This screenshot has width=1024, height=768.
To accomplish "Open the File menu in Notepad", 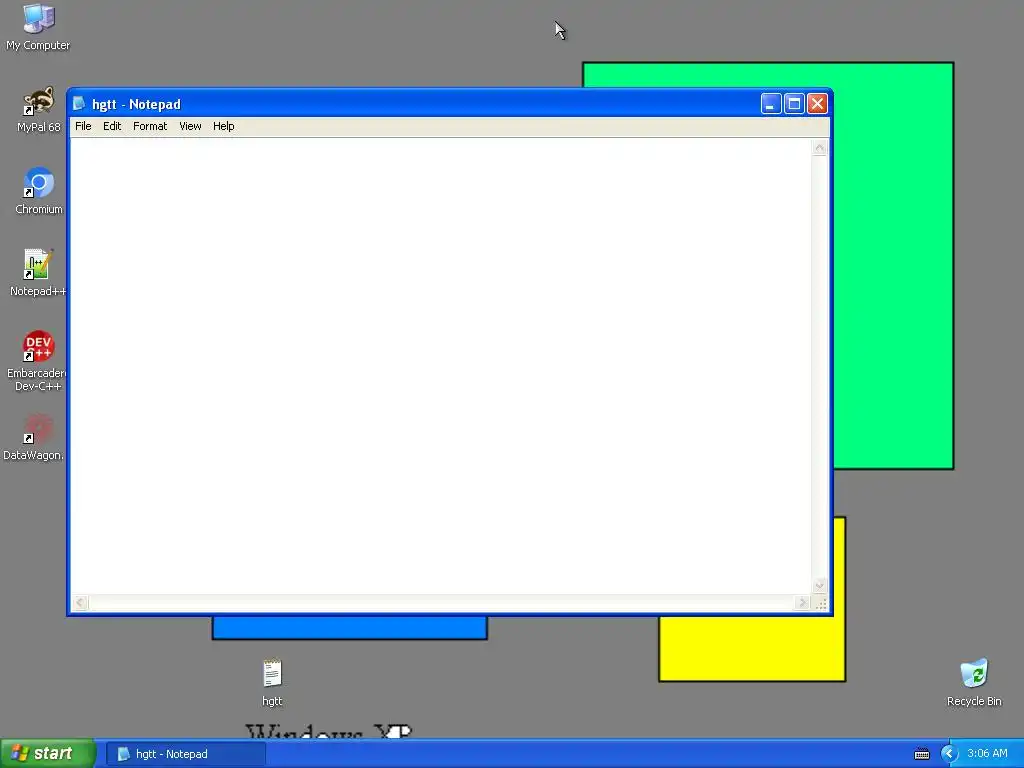I will pyautogui.click(x=83, y=126).
